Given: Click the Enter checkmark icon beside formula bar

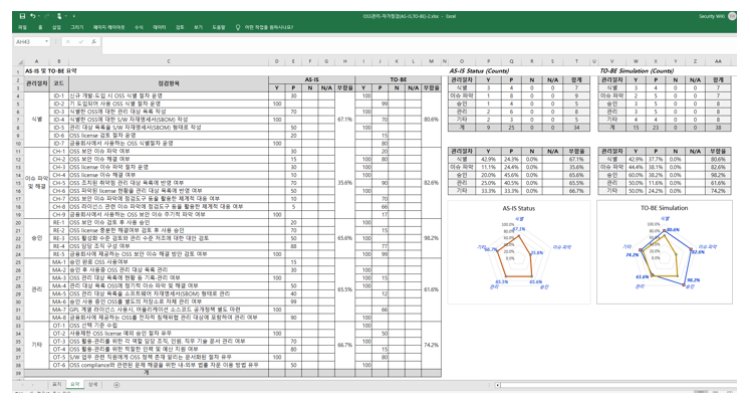Looking at the screenshot, I should [x=78, y=43].
